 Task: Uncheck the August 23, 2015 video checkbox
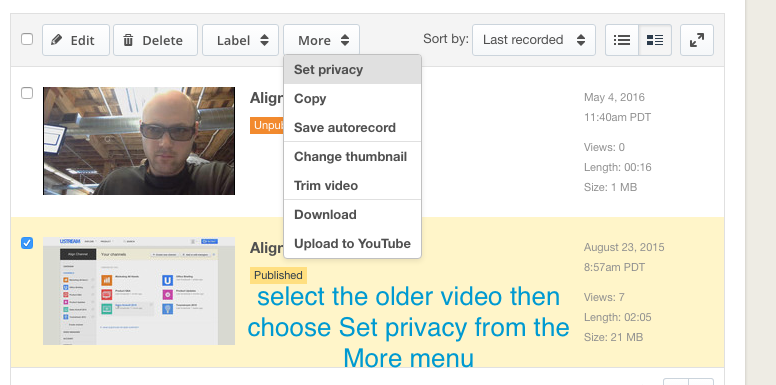[x=27, y=243]
